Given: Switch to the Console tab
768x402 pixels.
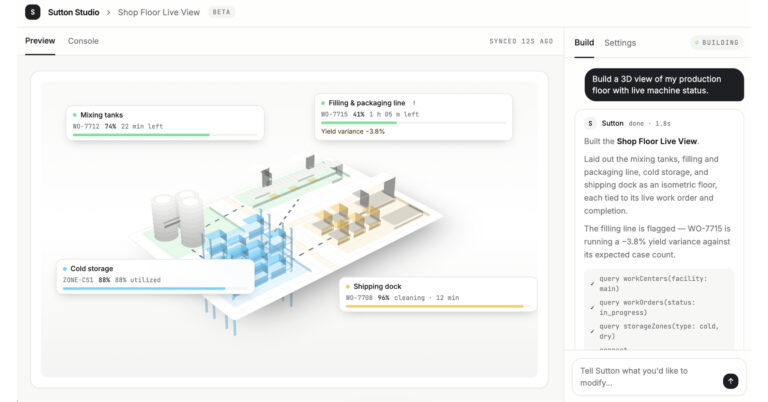Looking at the screenshot, I should 83,41.
